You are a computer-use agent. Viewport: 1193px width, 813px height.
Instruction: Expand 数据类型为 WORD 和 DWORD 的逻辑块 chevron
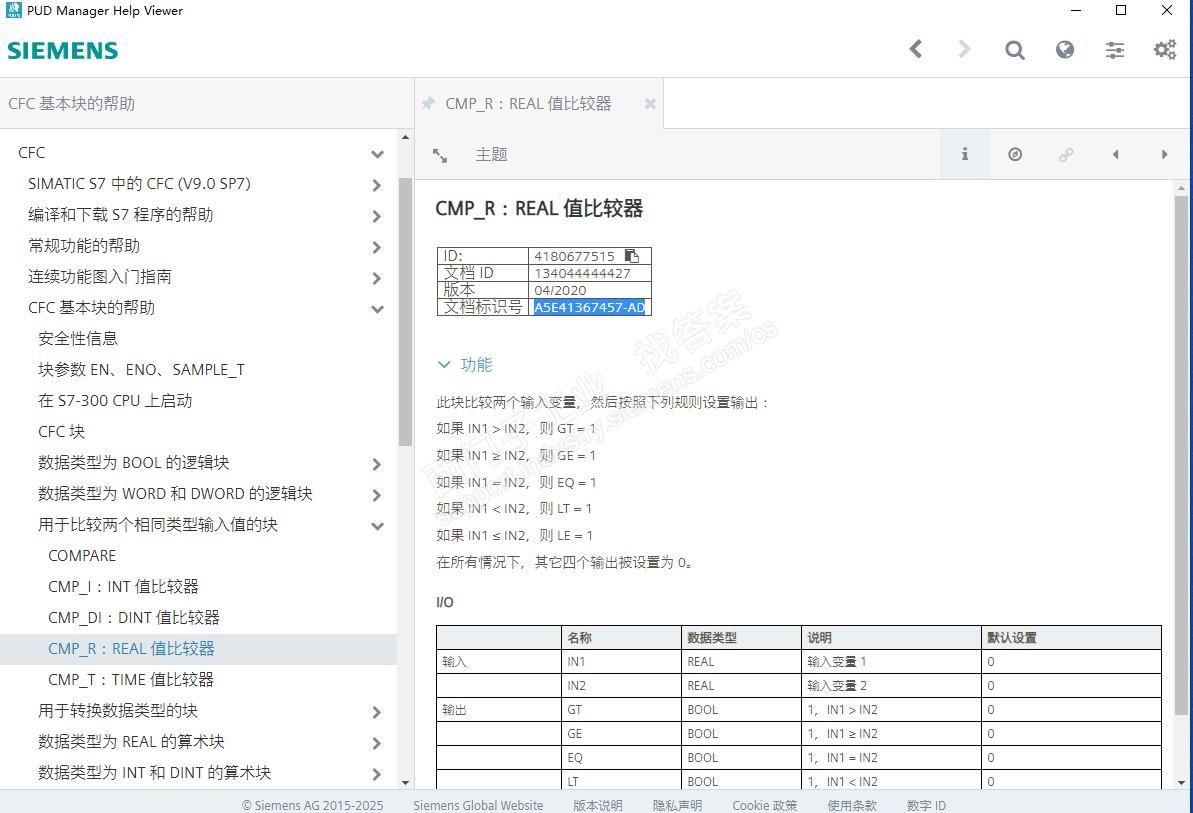point(377,495)
